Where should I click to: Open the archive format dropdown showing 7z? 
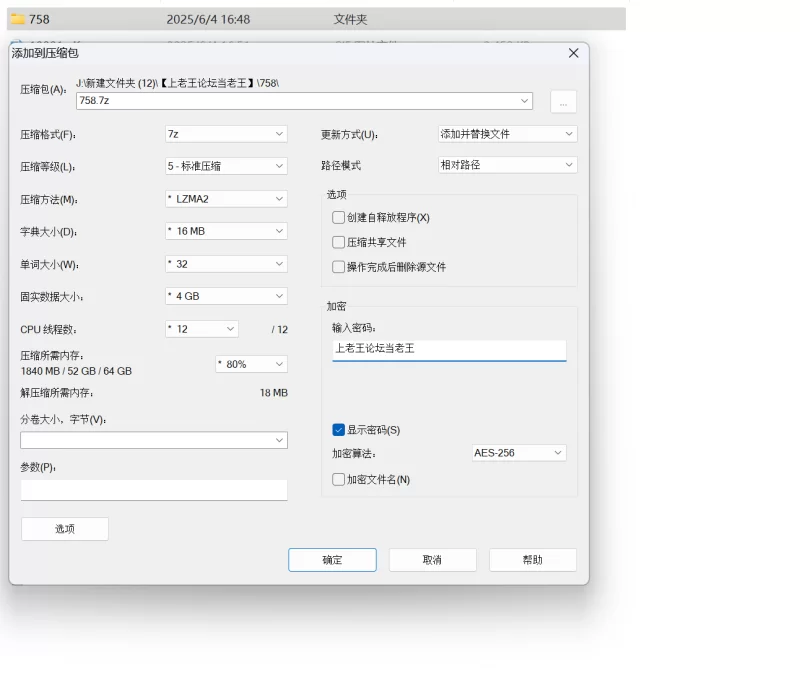point(226,134)
